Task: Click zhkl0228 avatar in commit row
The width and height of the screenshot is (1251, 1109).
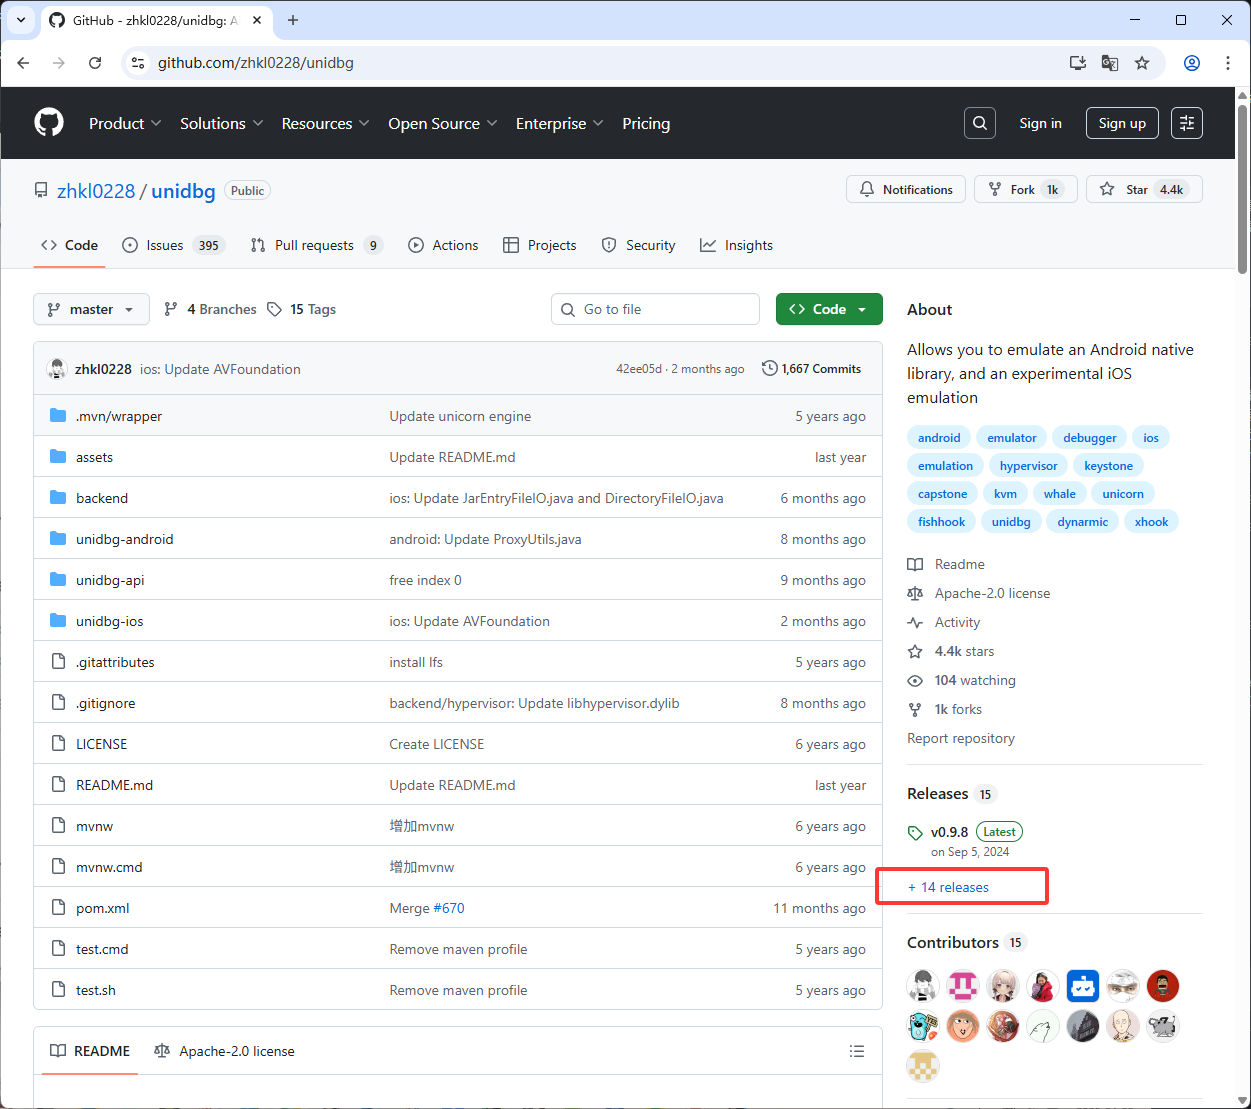Action: click(x=57, y=369)
